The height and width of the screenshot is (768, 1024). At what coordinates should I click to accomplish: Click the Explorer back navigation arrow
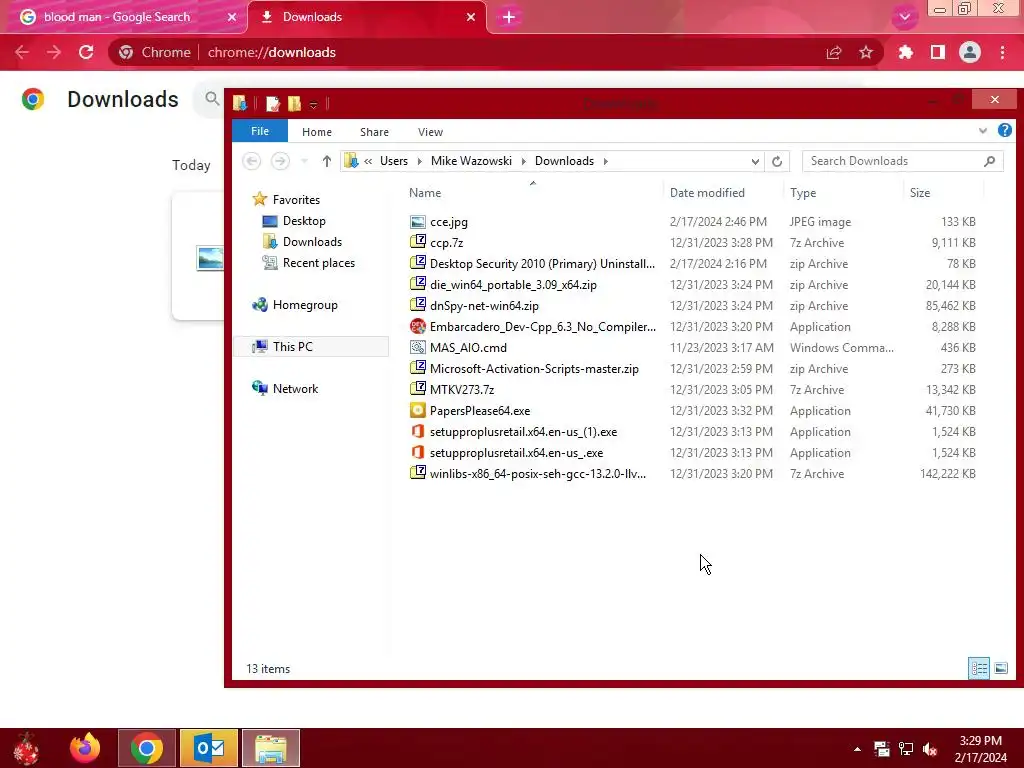coord(251,161)
